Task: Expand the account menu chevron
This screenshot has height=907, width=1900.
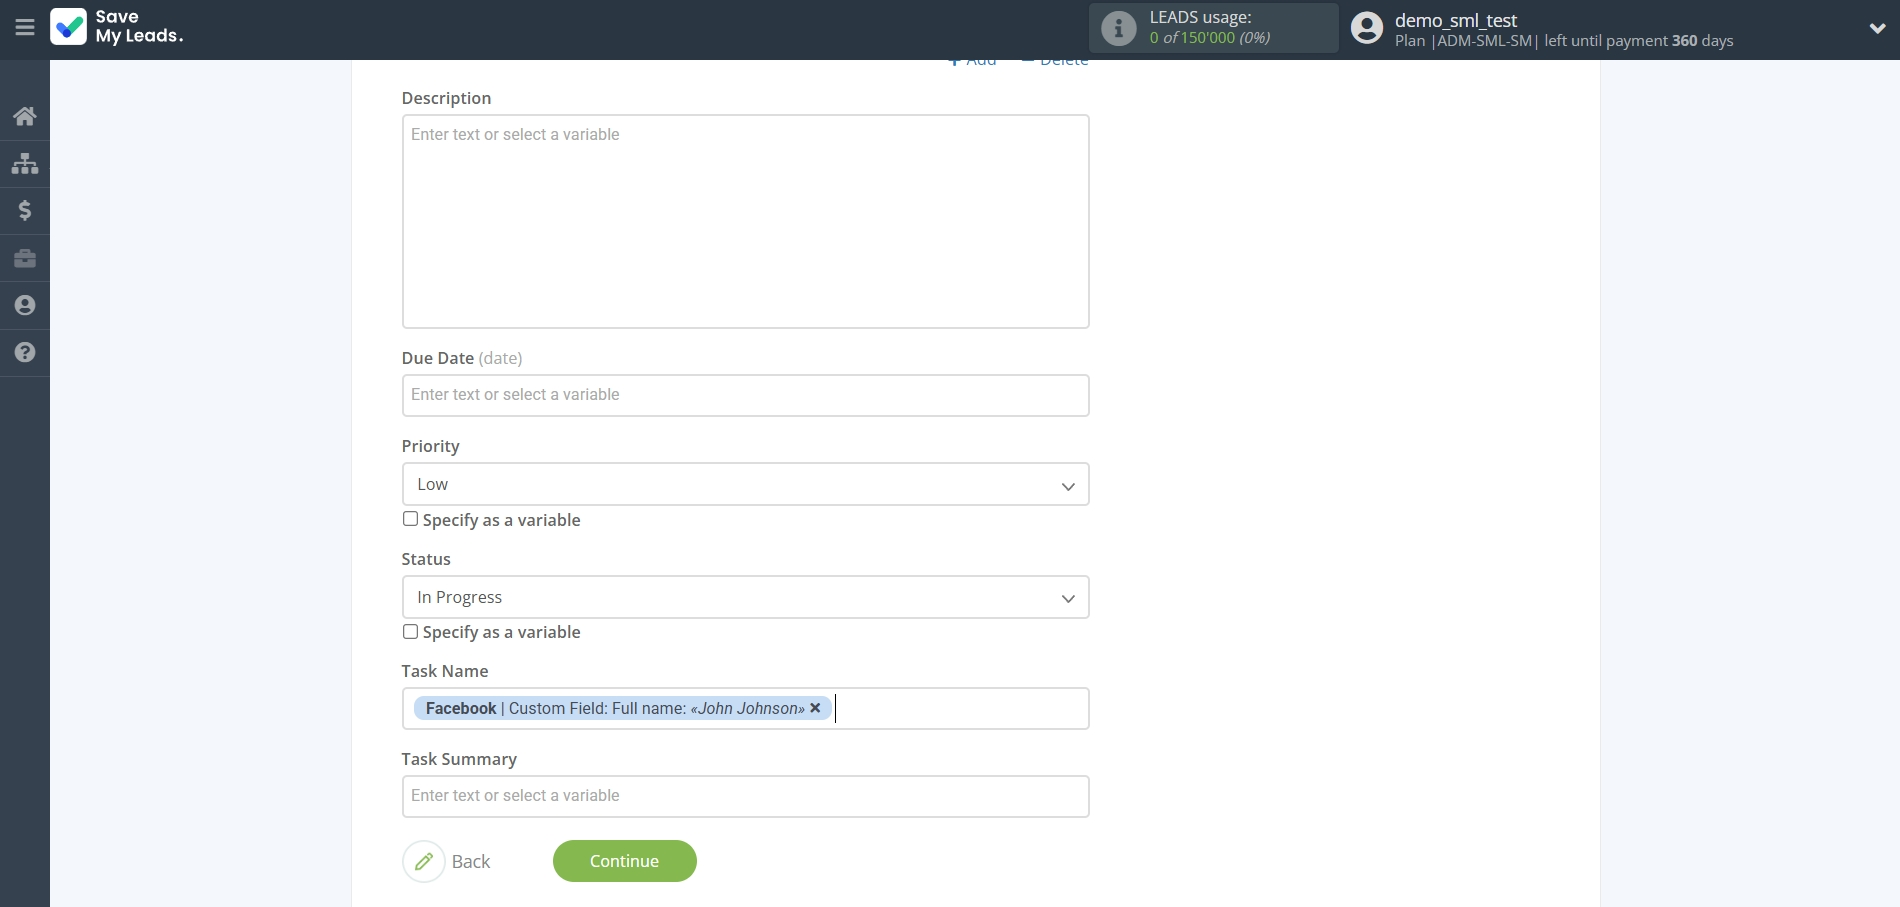Action: pyautogui.click(x=1877, y=28)
